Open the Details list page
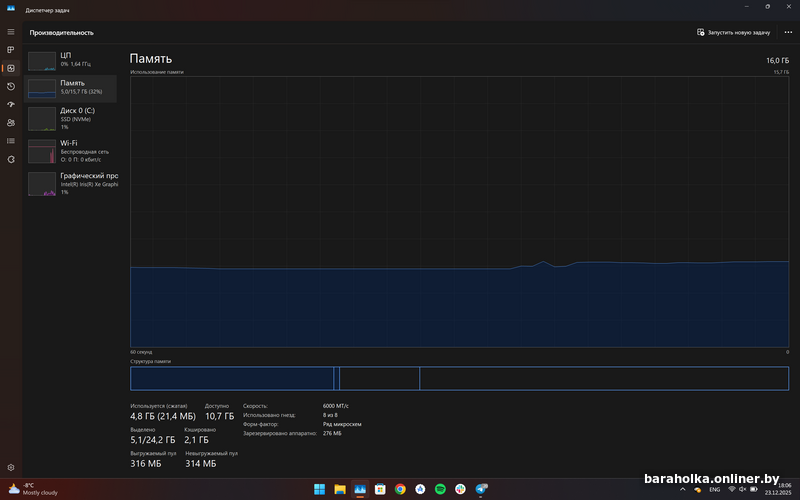 [x=11, y=141]
